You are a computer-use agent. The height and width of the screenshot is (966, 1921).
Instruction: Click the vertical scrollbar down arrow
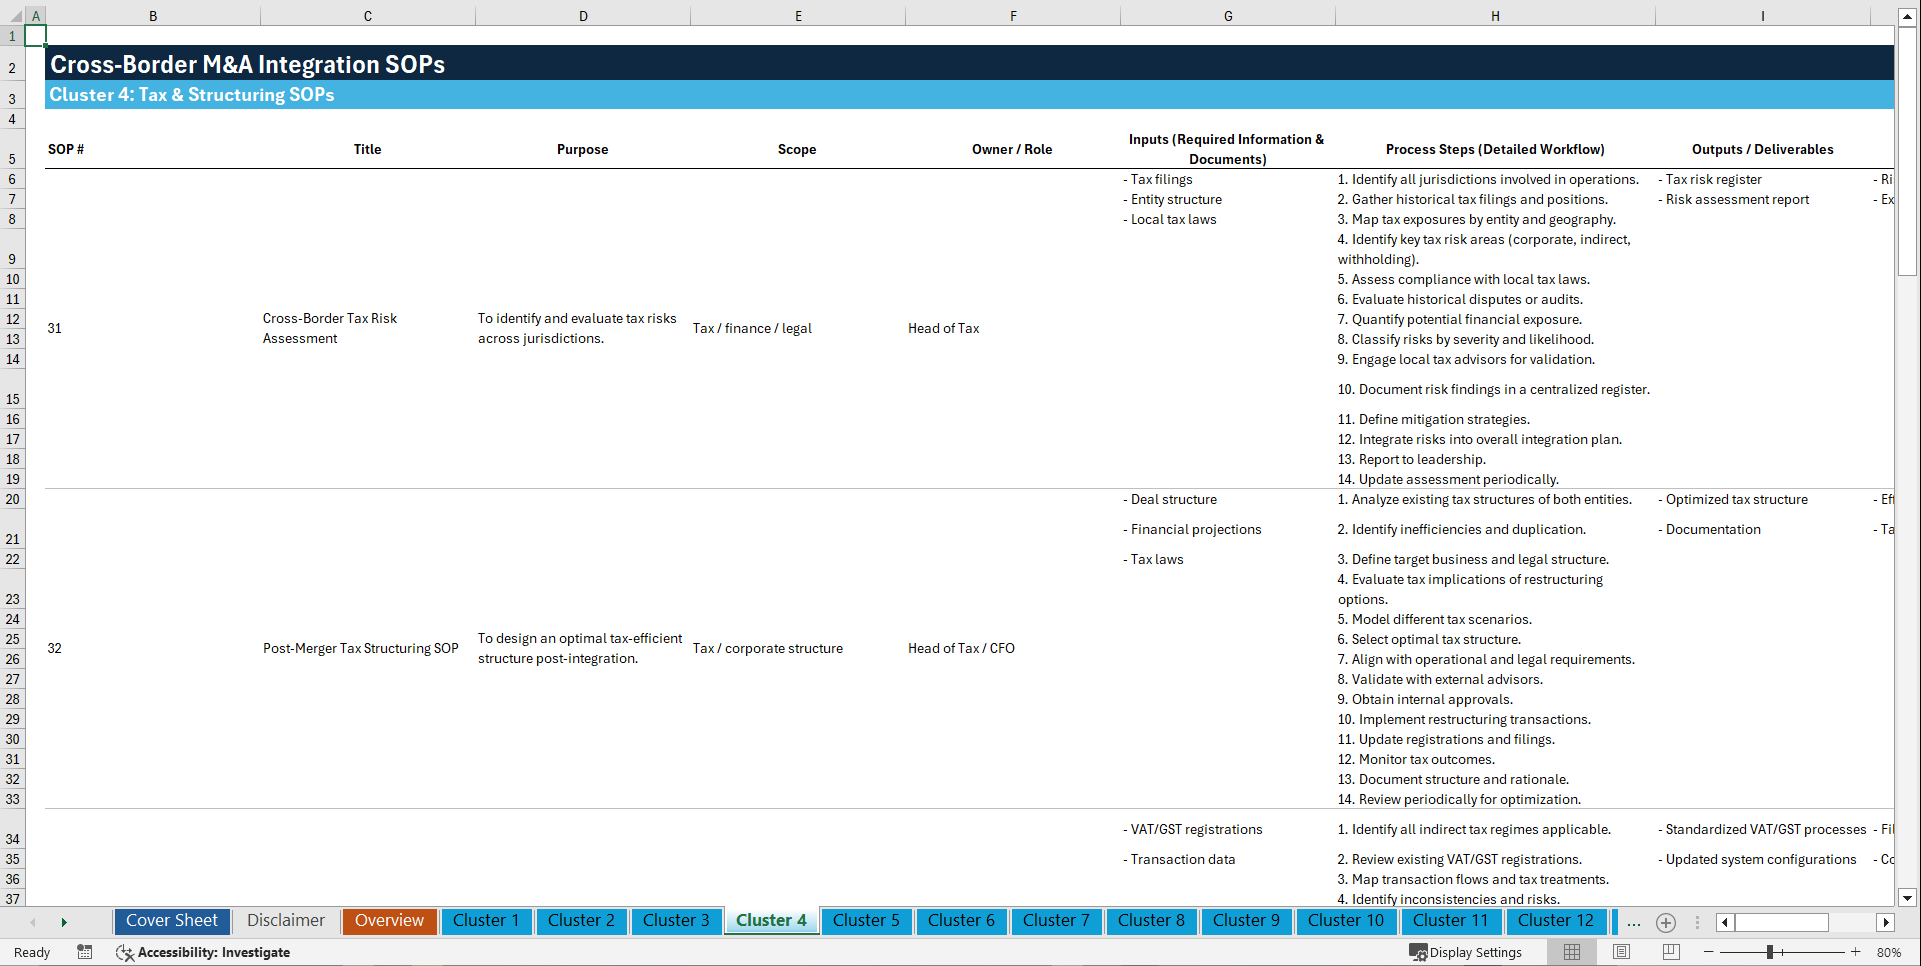click(1908, 898)
